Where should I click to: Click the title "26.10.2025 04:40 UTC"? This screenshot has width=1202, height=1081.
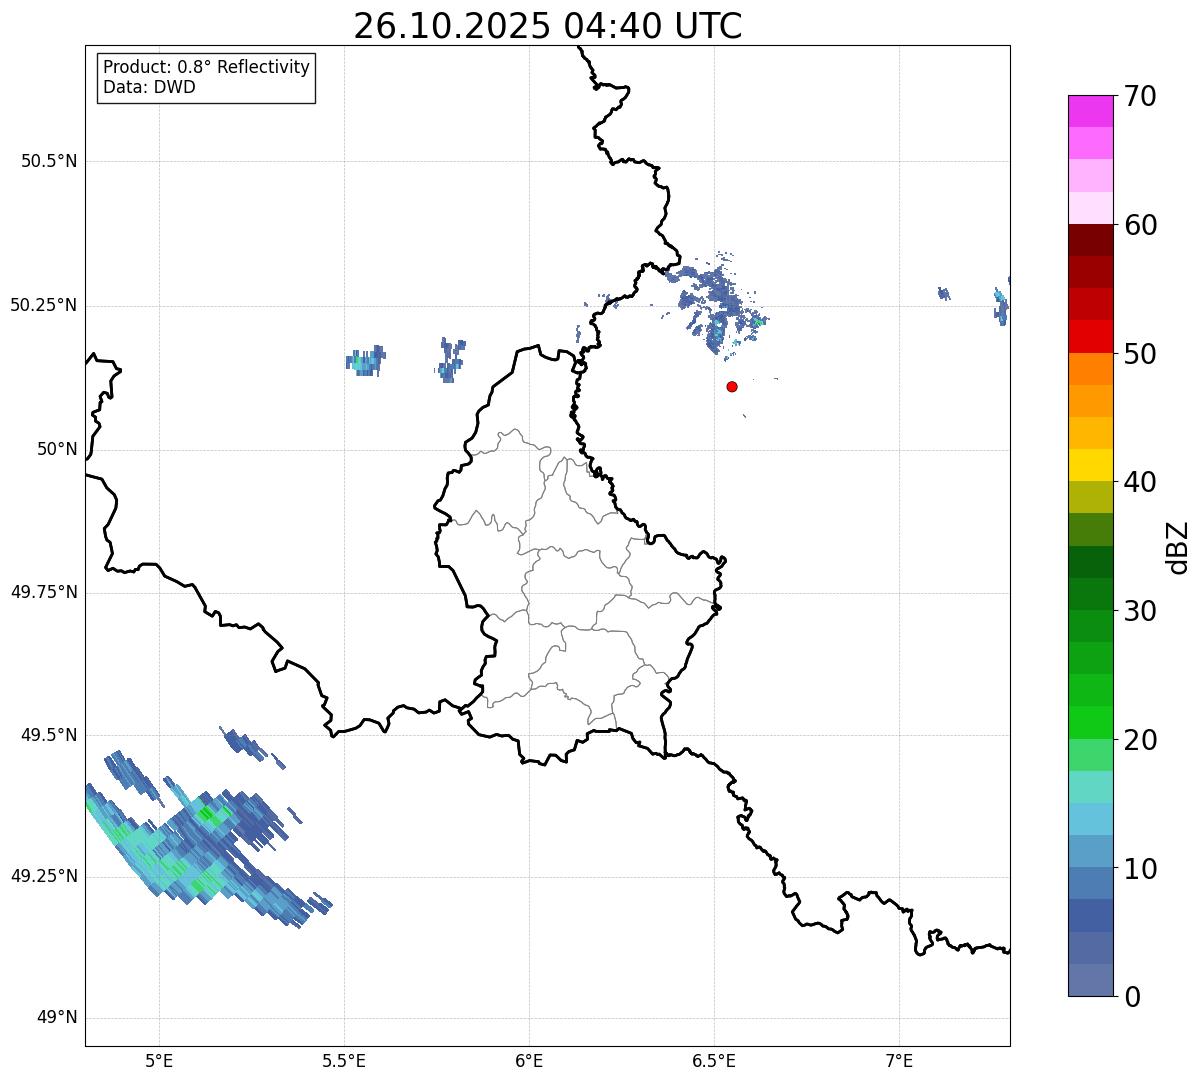pos(548,25)
